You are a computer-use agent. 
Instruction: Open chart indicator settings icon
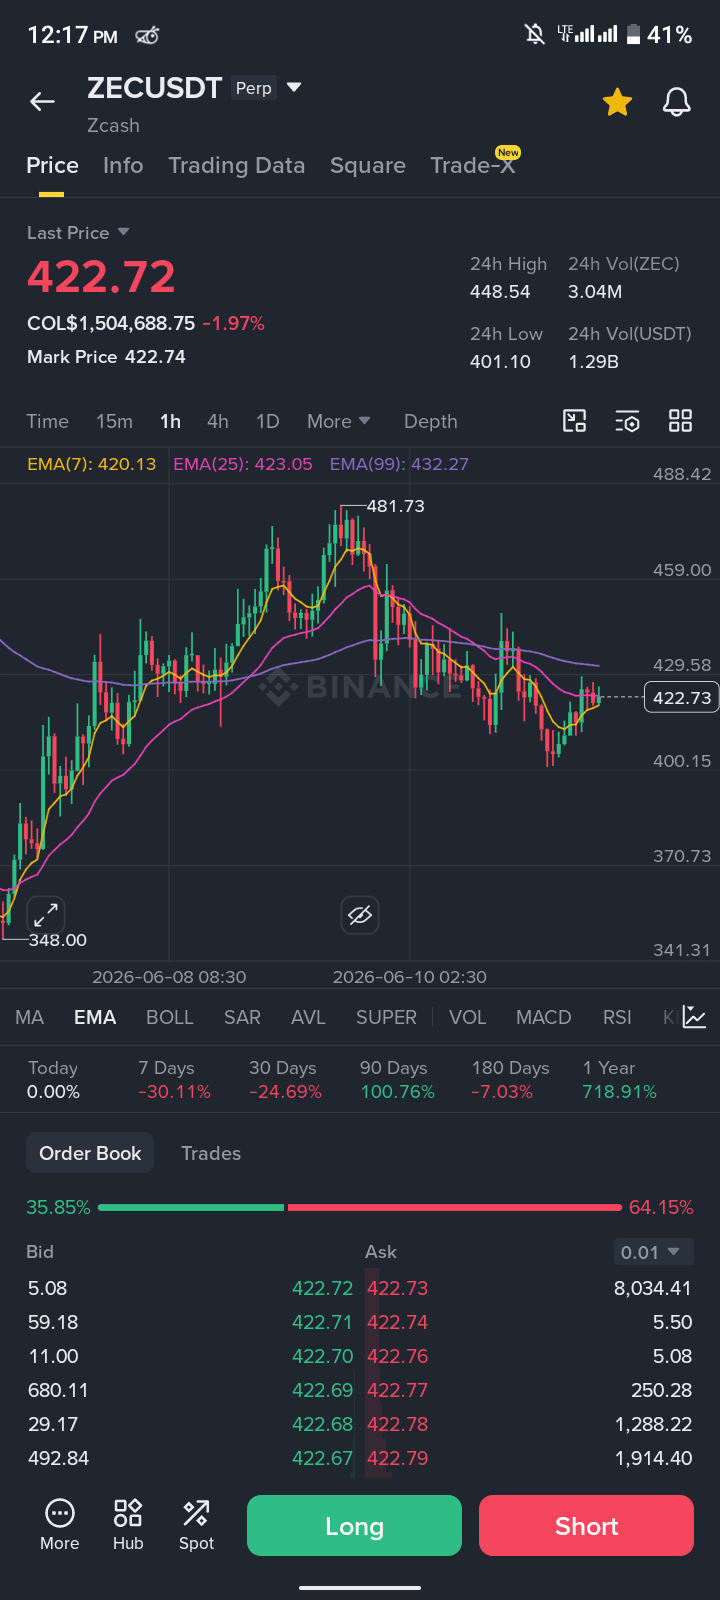tap(627, 421)
